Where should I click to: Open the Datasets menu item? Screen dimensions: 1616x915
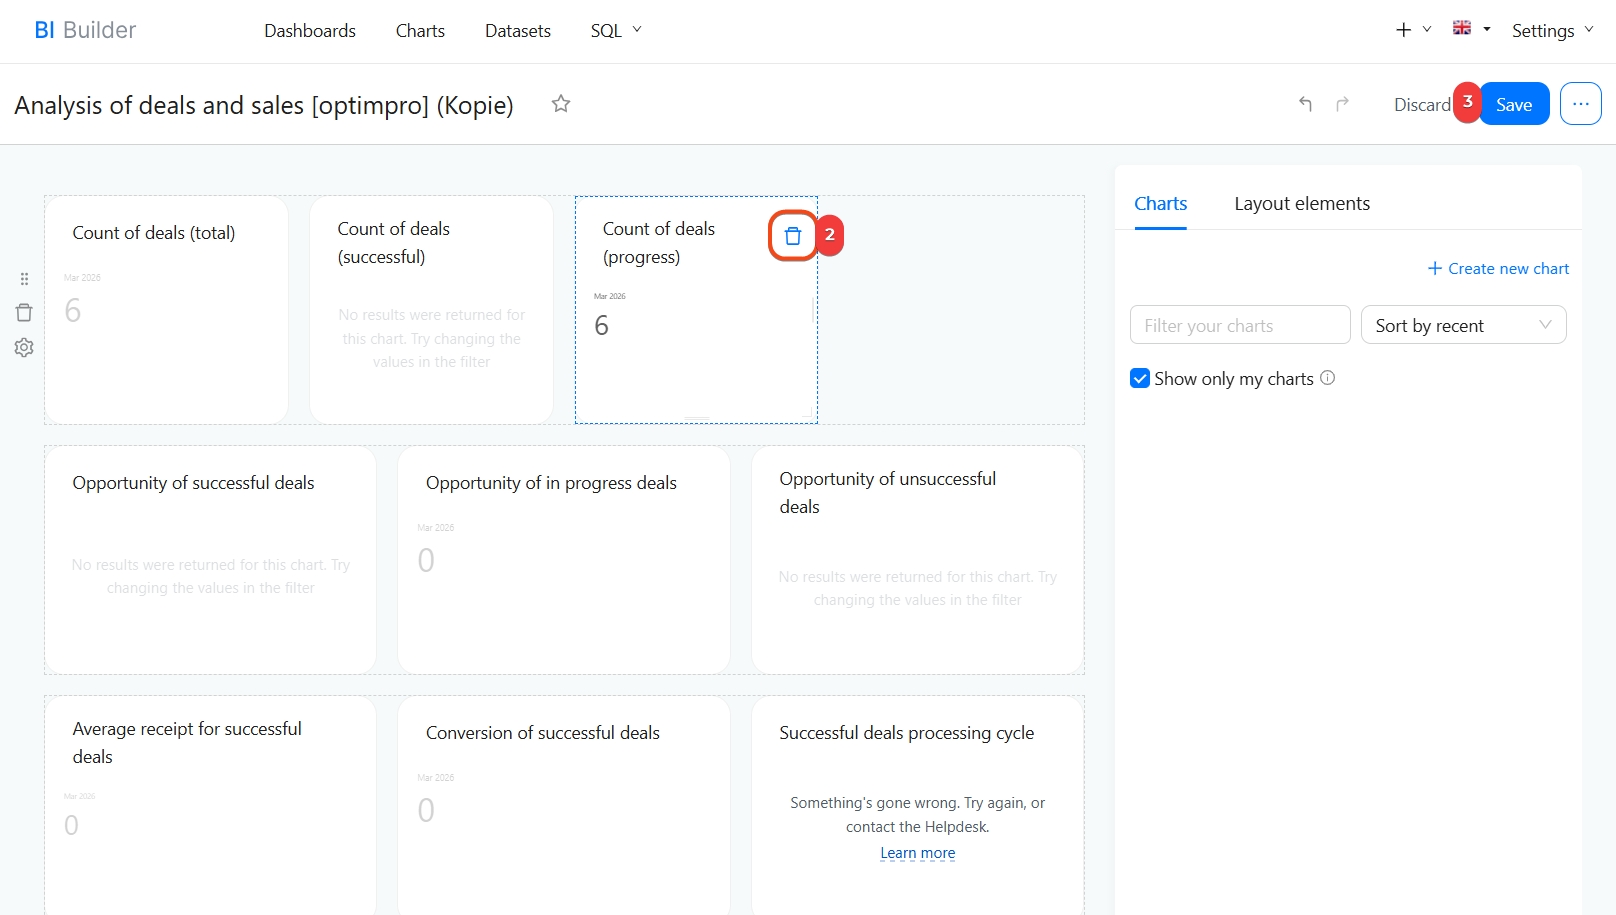pos(517,31)
